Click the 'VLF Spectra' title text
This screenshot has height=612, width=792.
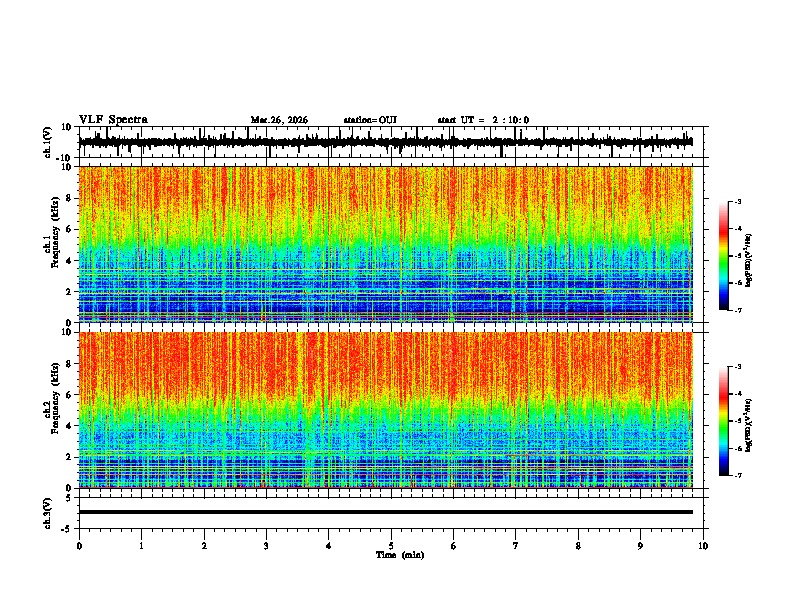113,120
